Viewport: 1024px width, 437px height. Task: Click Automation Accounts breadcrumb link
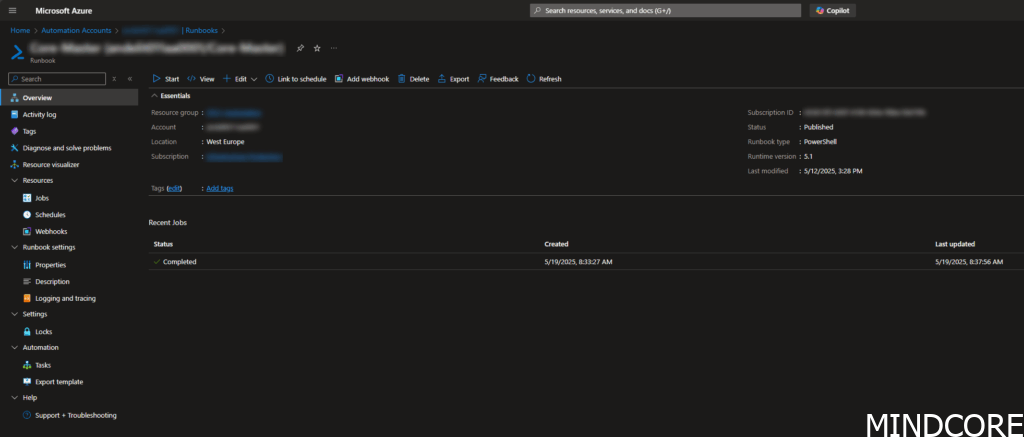(79, 31)
